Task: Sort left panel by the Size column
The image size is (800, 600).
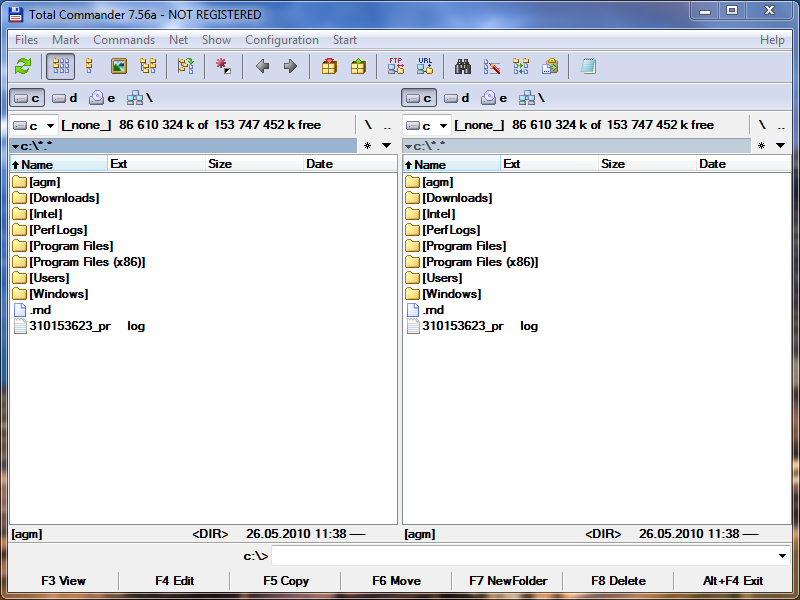Action: pos(254,164)
